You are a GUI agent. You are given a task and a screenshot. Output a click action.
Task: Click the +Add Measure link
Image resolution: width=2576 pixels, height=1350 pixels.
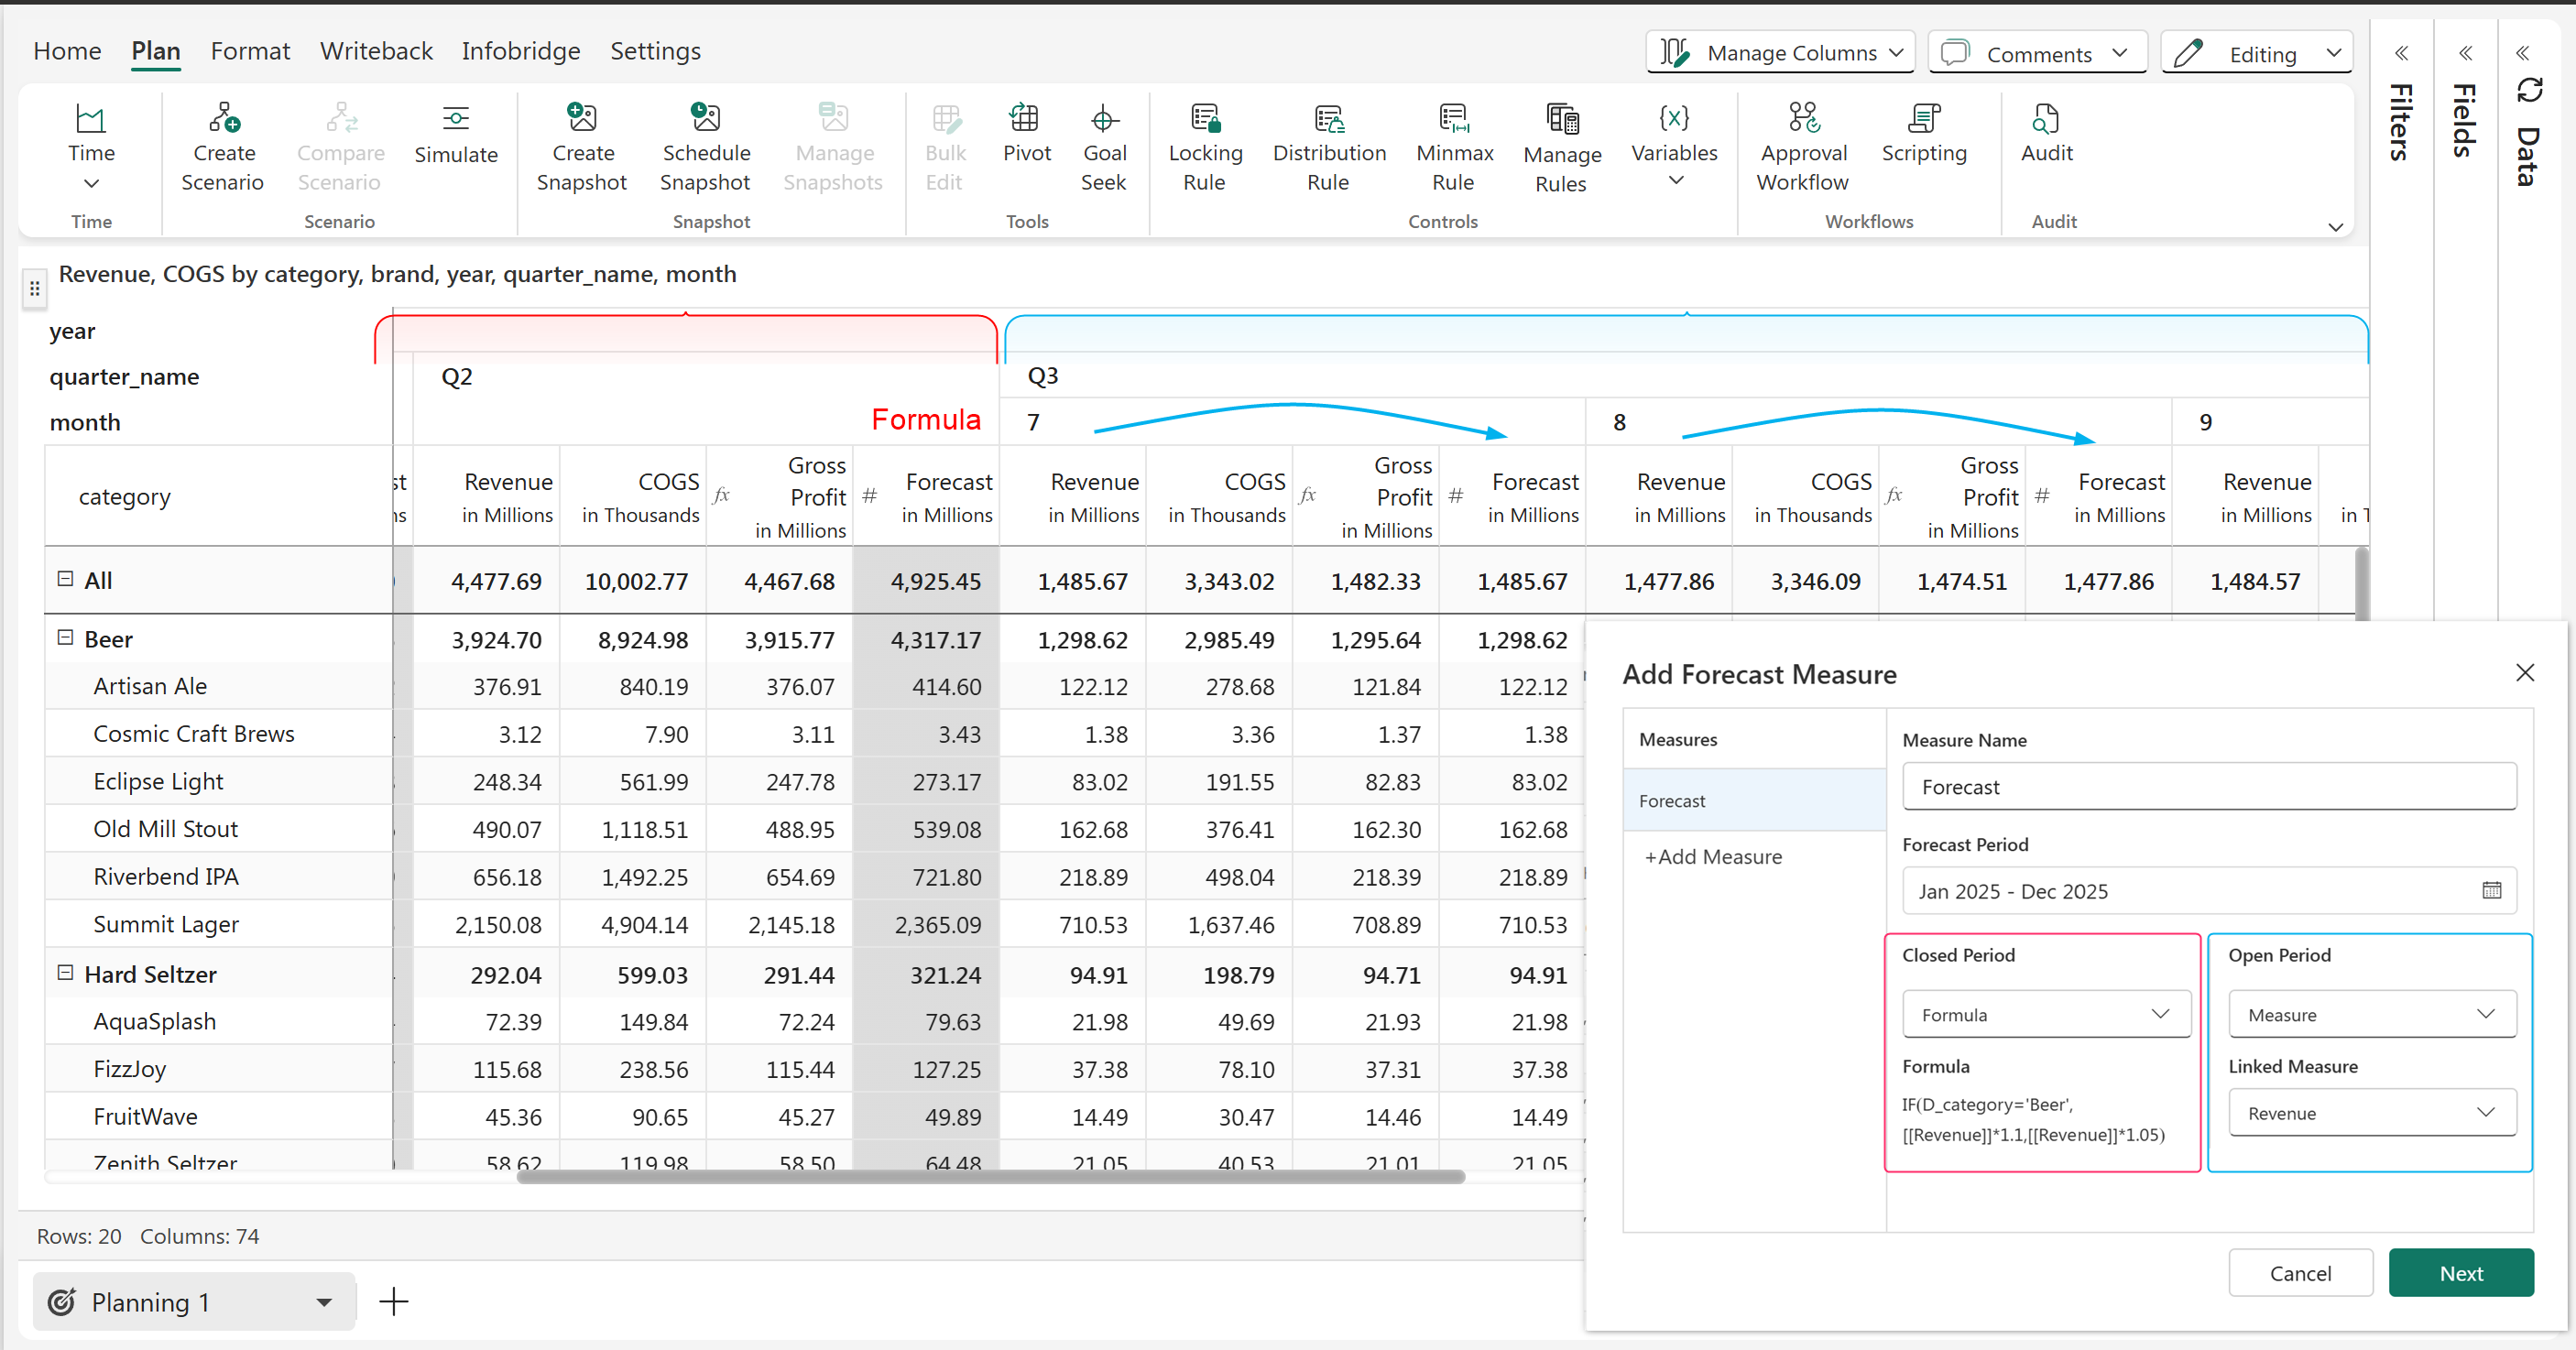click(1713, 857)
